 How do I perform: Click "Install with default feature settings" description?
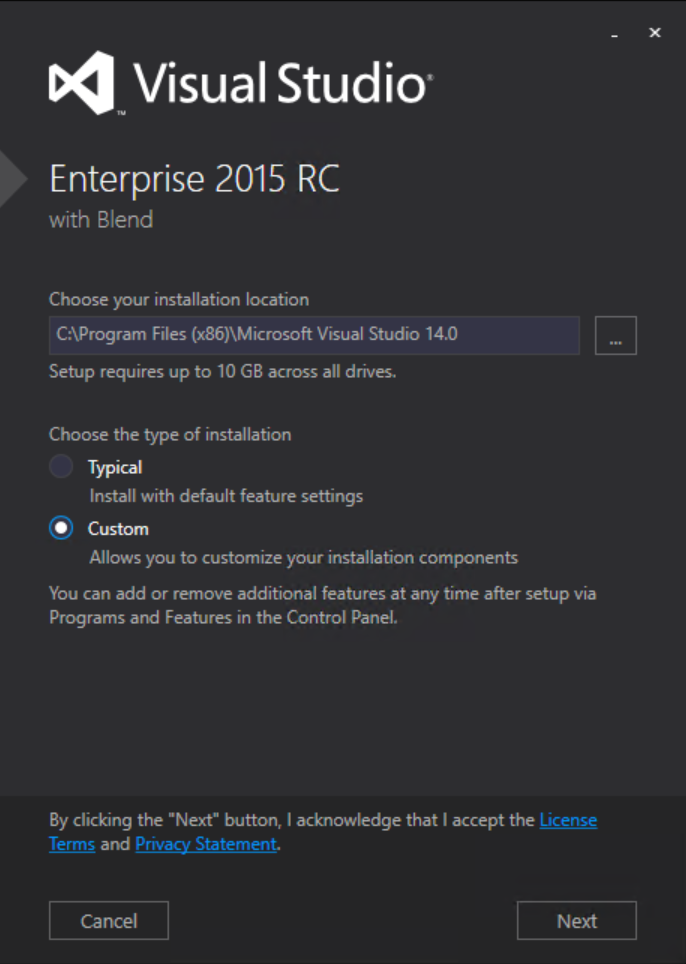point(226,496)
